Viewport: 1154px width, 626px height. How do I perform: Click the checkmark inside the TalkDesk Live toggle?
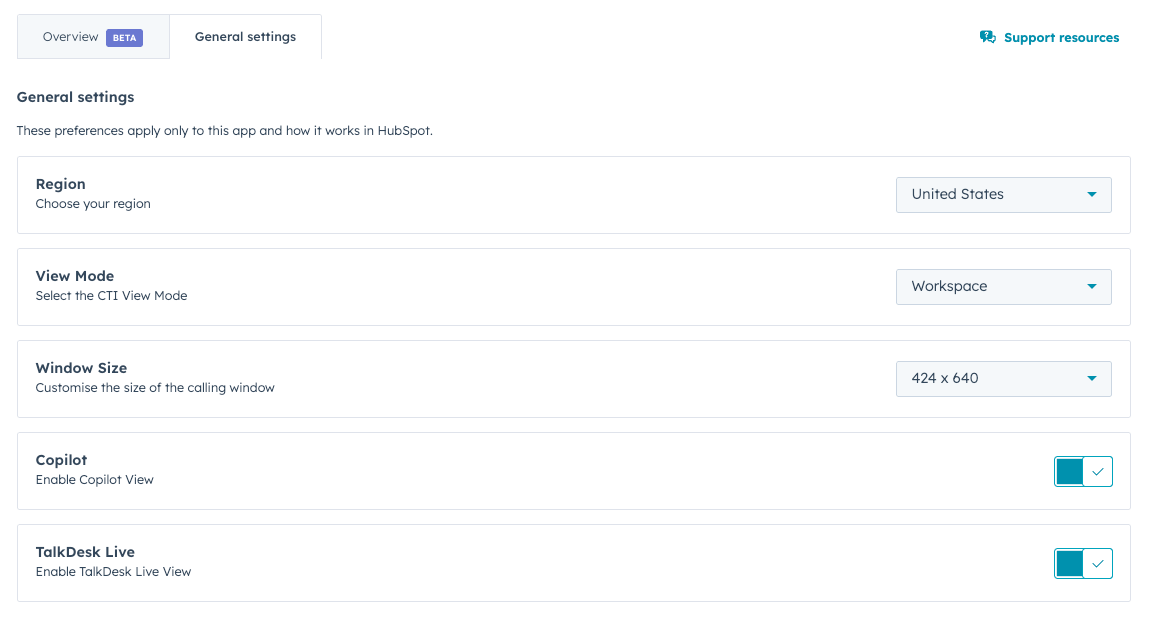click(x=1097, y=563)
